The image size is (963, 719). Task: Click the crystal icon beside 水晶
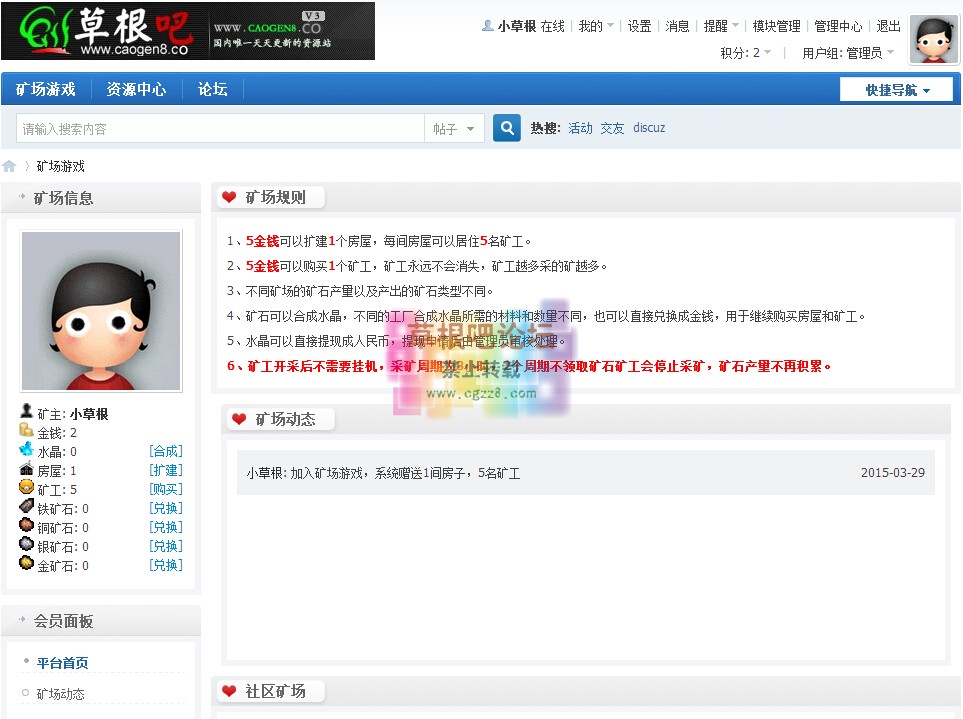(x=25, y=450)
